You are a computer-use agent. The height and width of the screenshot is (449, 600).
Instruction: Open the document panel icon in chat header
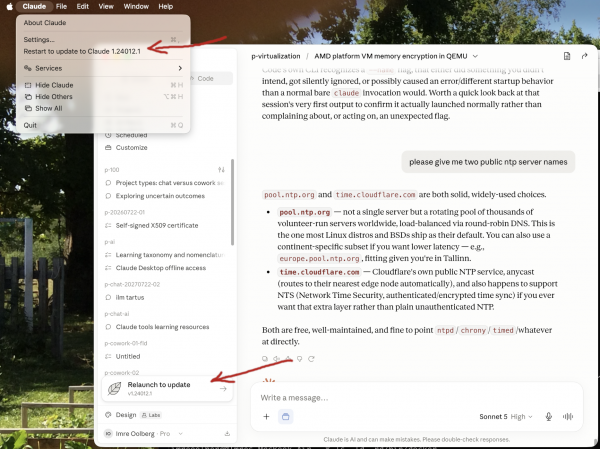tap(567, 56)
